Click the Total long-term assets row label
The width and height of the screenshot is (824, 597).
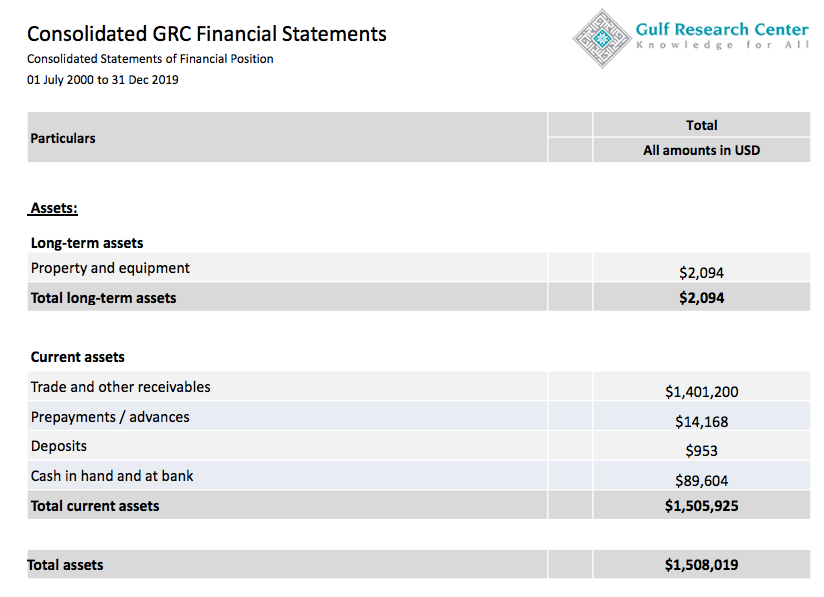coord(103,297)
